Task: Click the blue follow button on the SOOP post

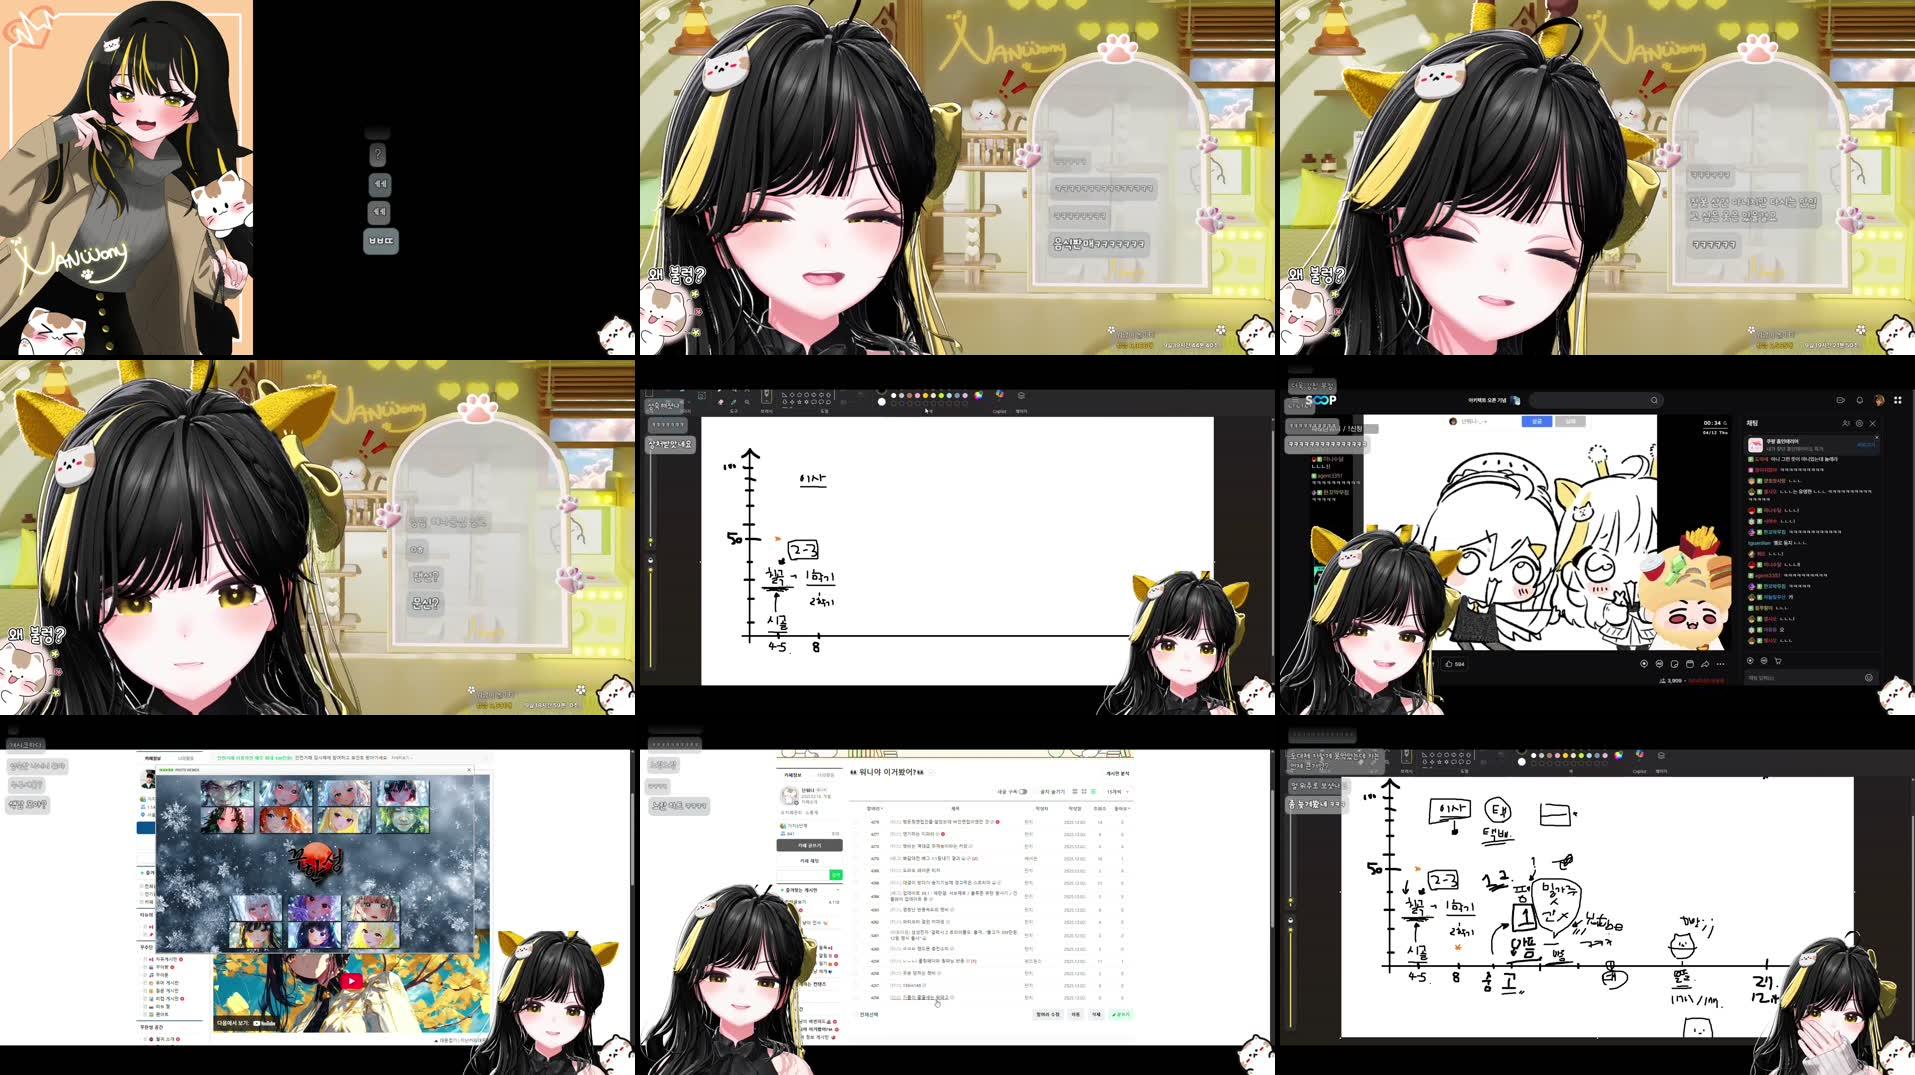Action: (x=1537, y=420)
